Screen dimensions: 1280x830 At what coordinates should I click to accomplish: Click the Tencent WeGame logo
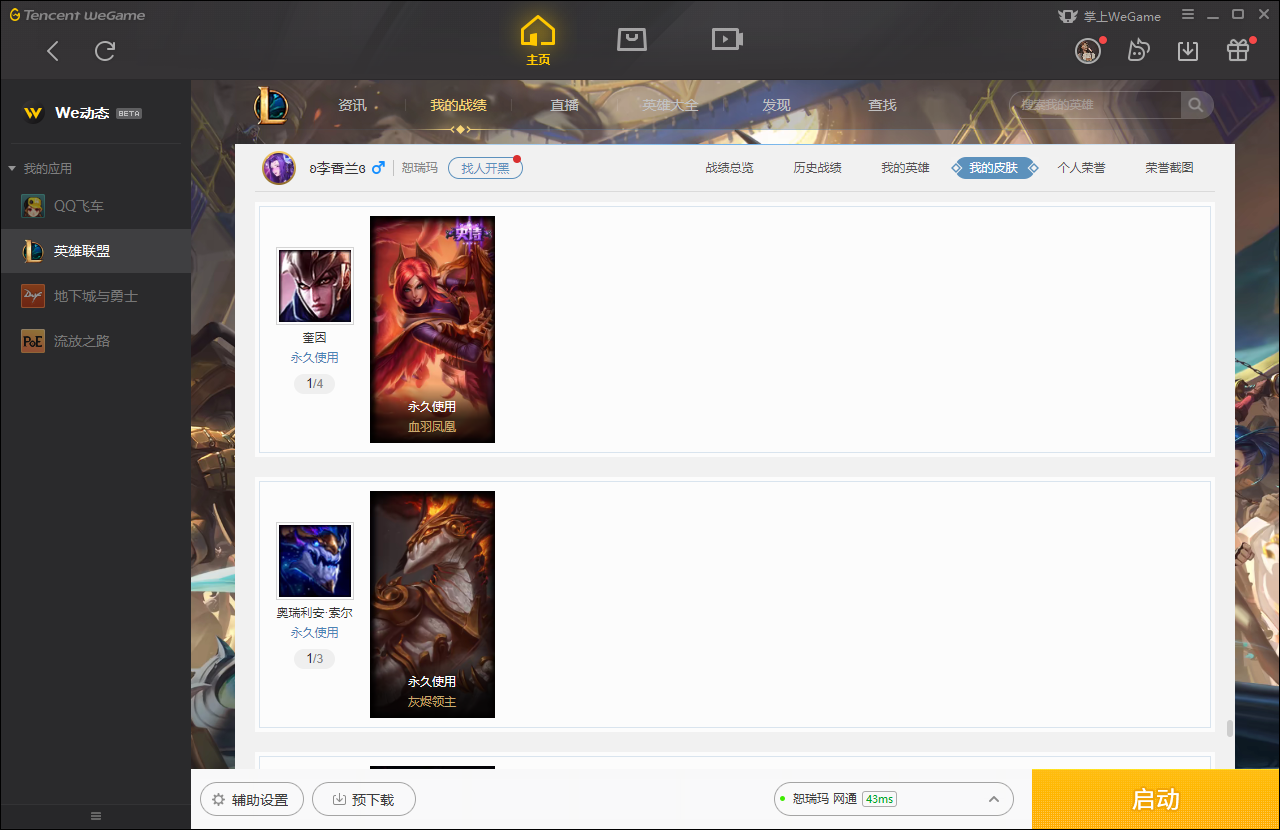click(77, 15)
